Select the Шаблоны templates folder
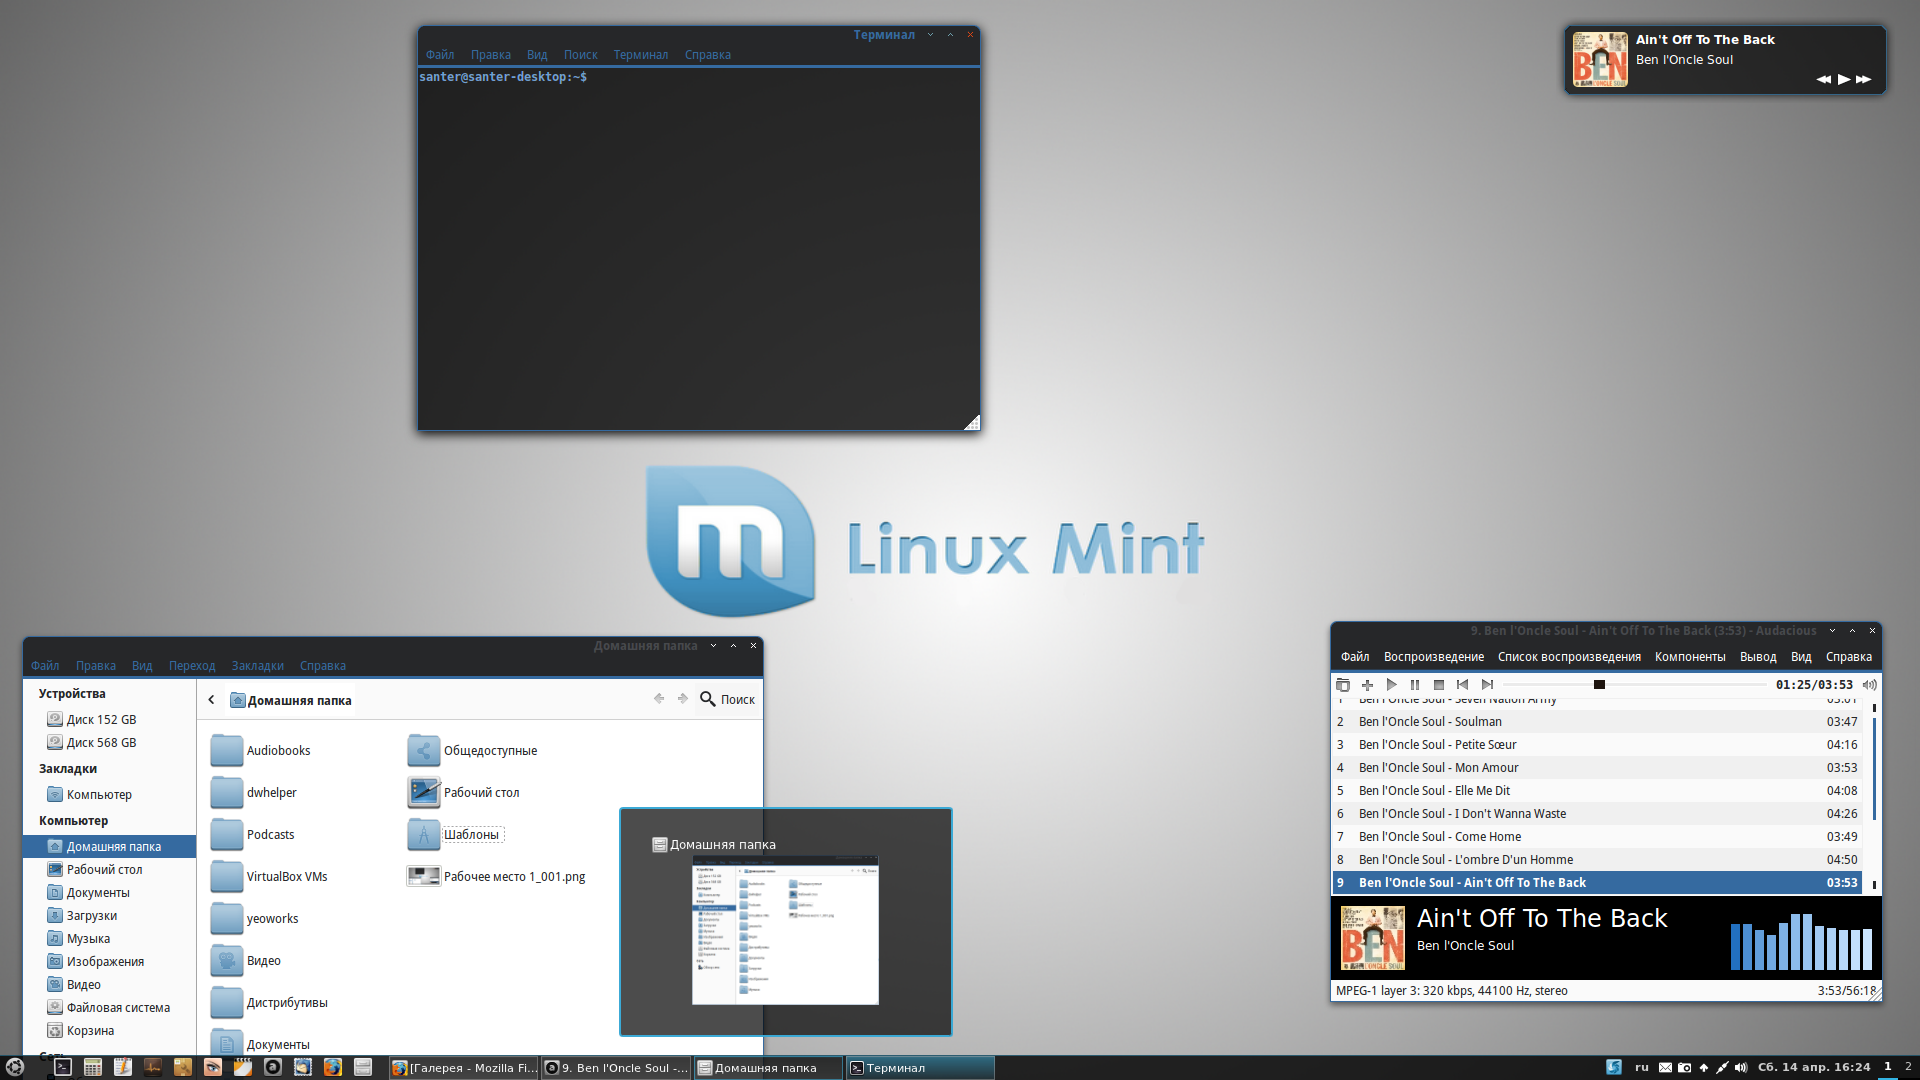The height and width of the screenshot is (1080, 1920). click(454, 835)
